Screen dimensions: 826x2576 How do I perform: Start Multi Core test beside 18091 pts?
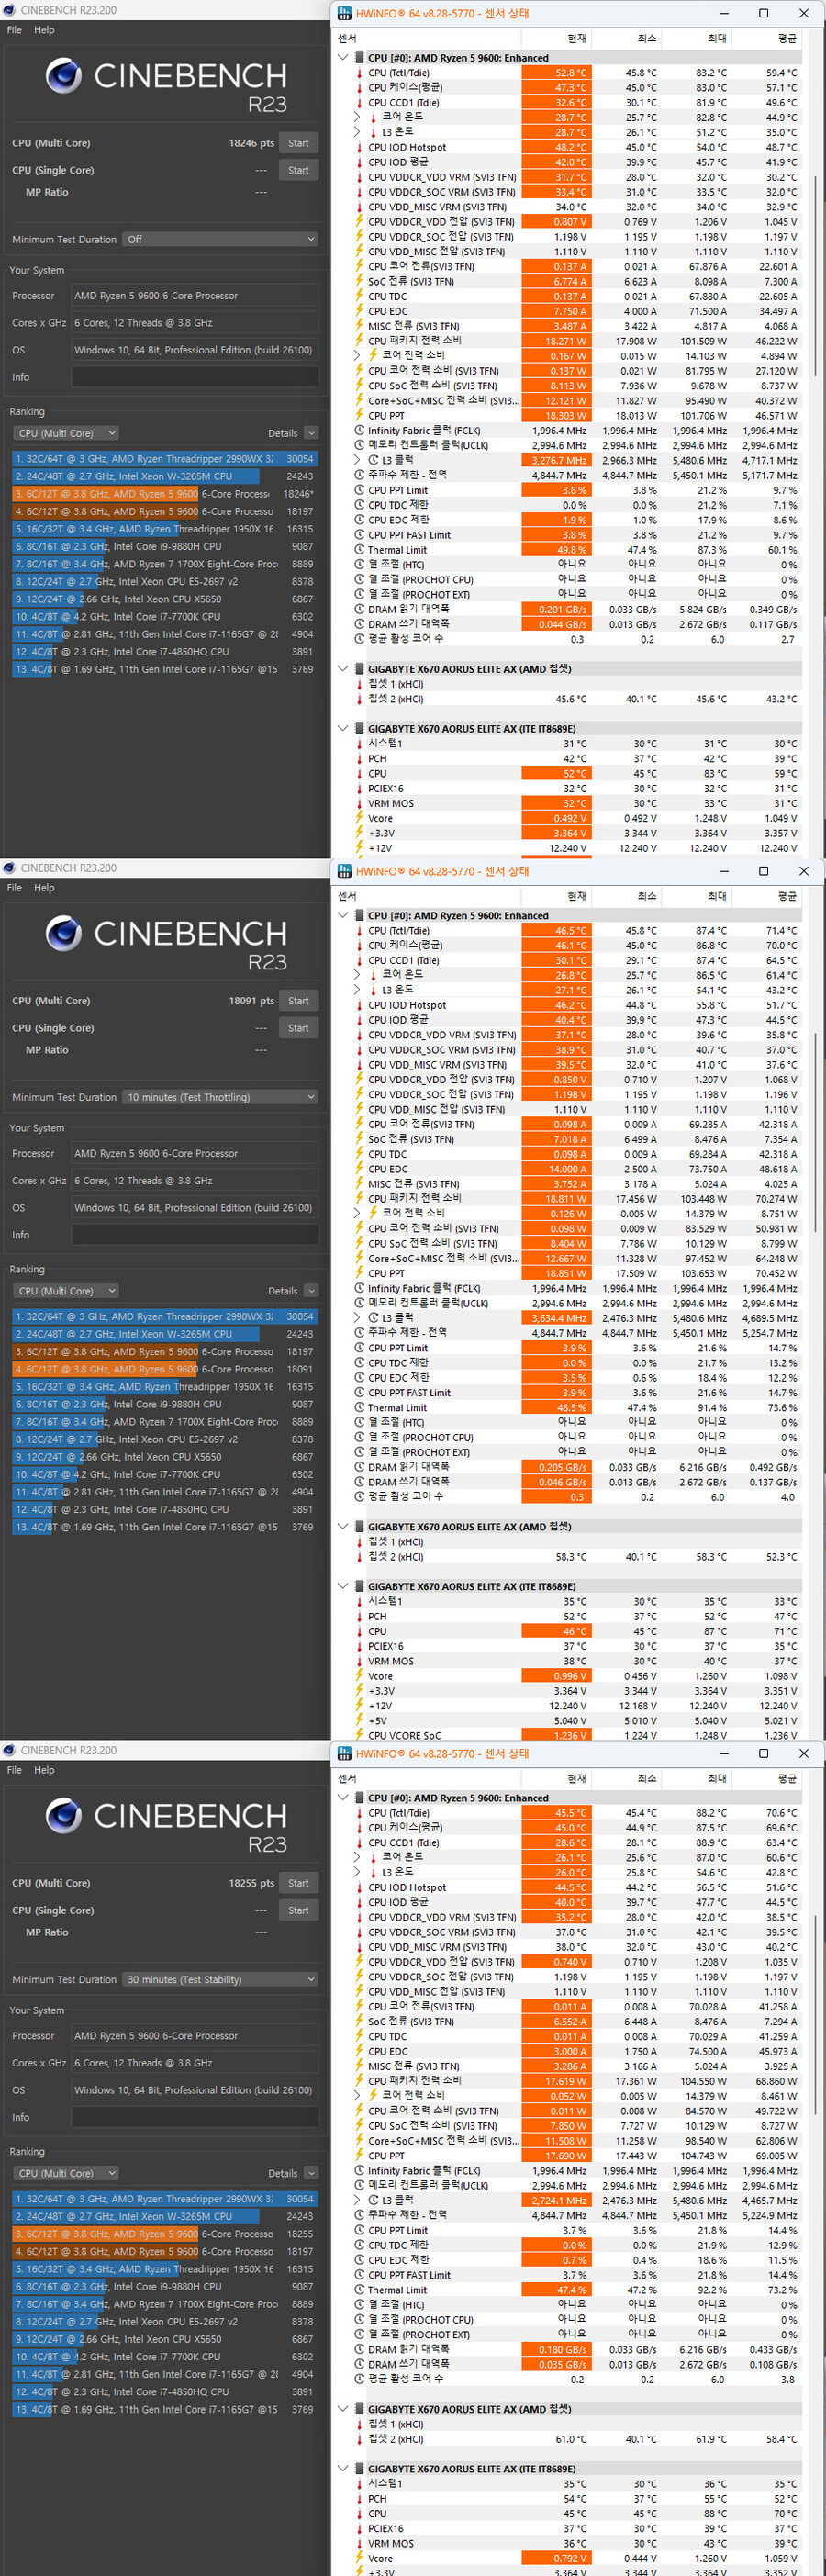[298, 1001]
